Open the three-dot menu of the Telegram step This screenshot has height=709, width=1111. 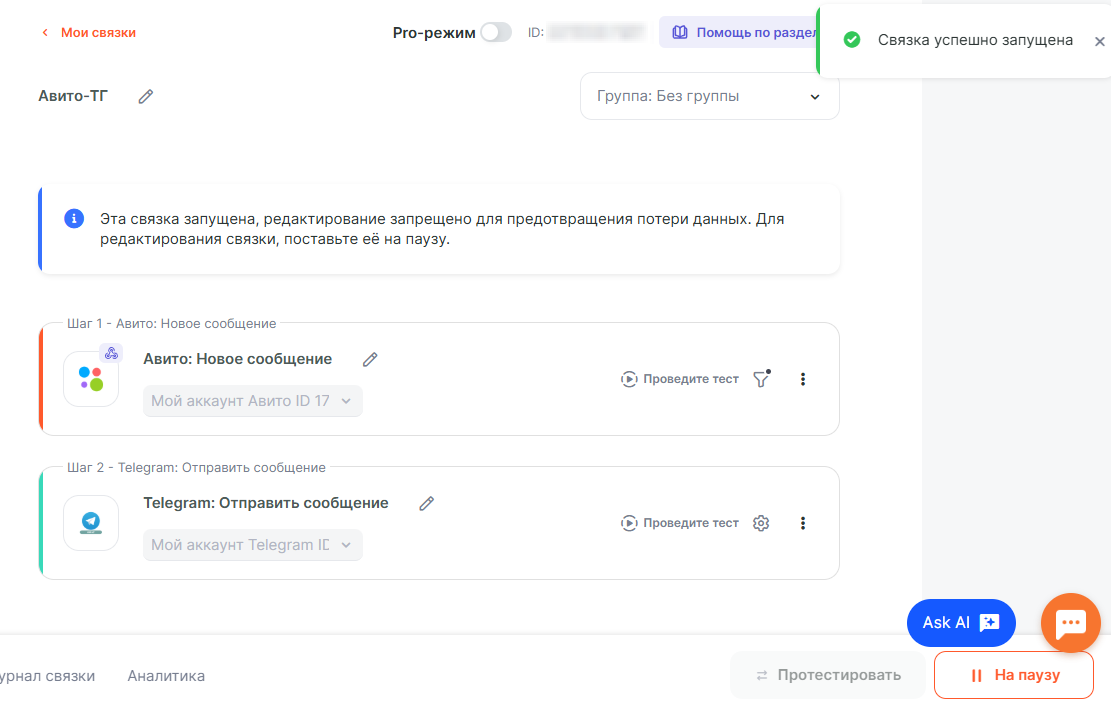802,523
